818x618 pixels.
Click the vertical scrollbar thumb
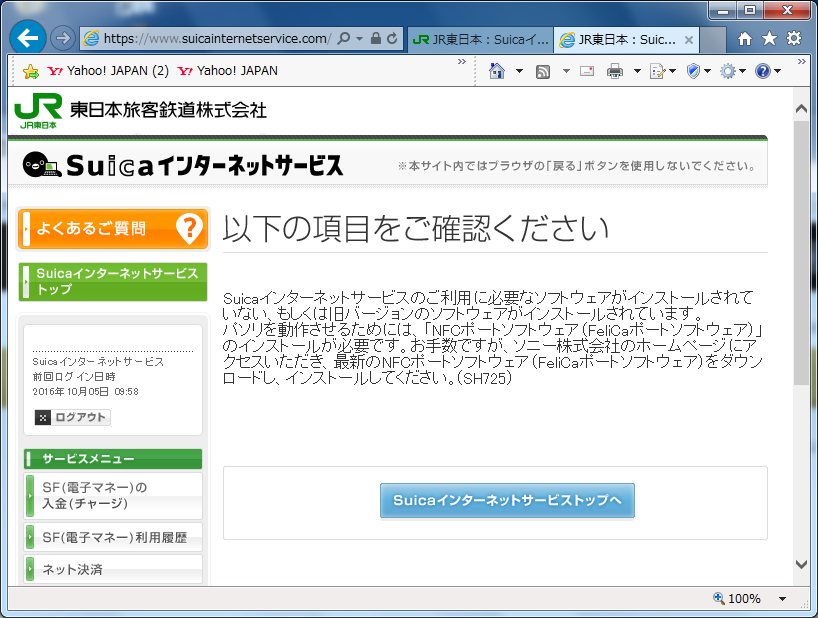tap(801, 252)
